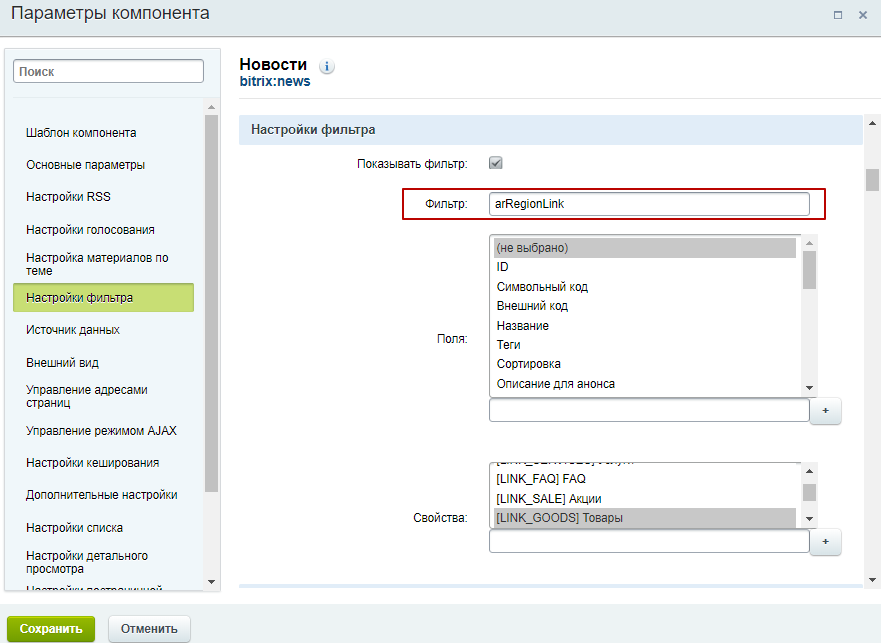Click the main panel scrollbar thumb
This screenshot has height=643, width=881.
point(872,180)
